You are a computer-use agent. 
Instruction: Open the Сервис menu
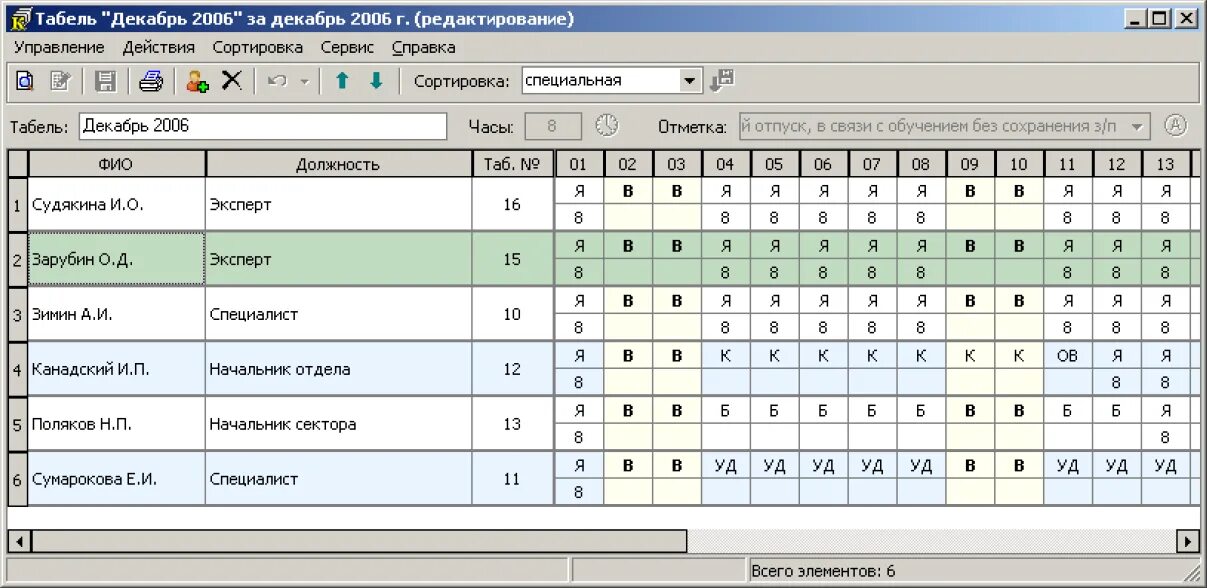pyautogui.click(x=347, y=47)
